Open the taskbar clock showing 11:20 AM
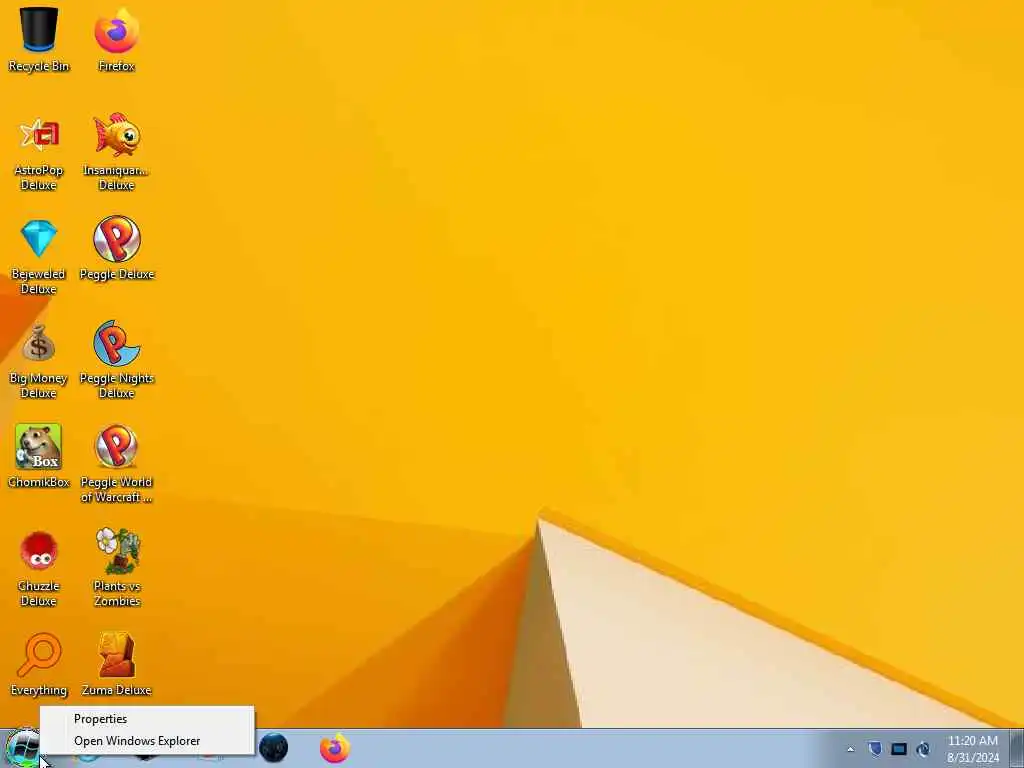Viewport: 1024px width, 768px height. pos(972,749)
